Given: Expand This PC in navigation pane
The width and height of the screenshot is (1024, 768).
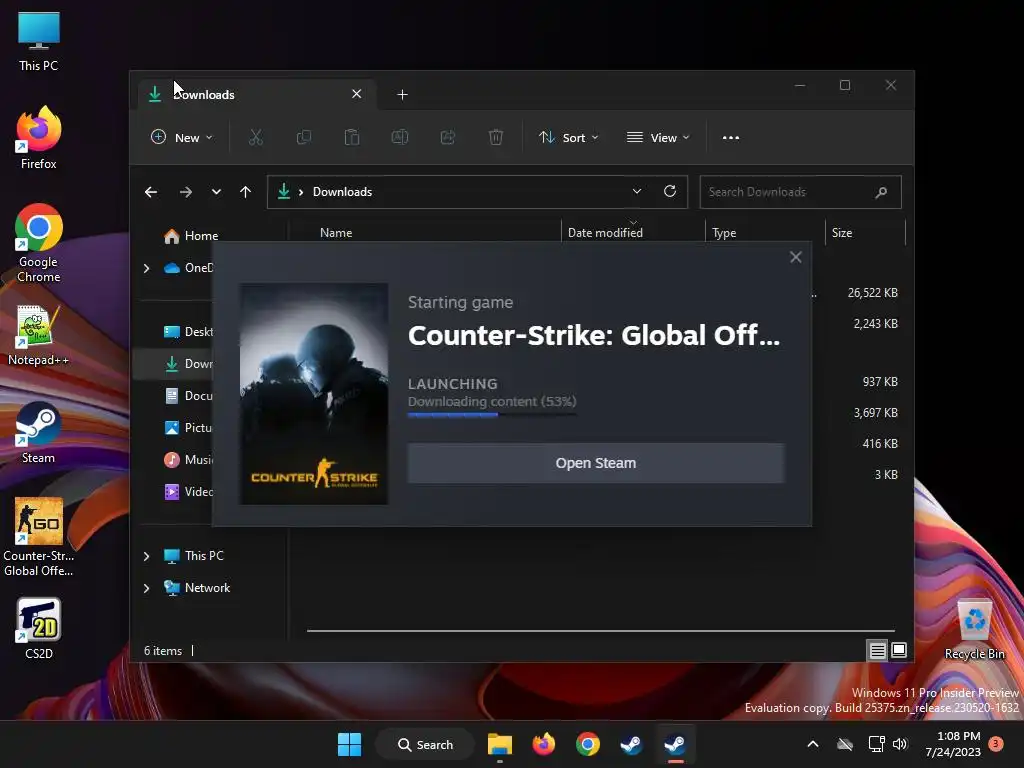Looking at the screenshot, I should pyautogui.click(x=146, y=556).
